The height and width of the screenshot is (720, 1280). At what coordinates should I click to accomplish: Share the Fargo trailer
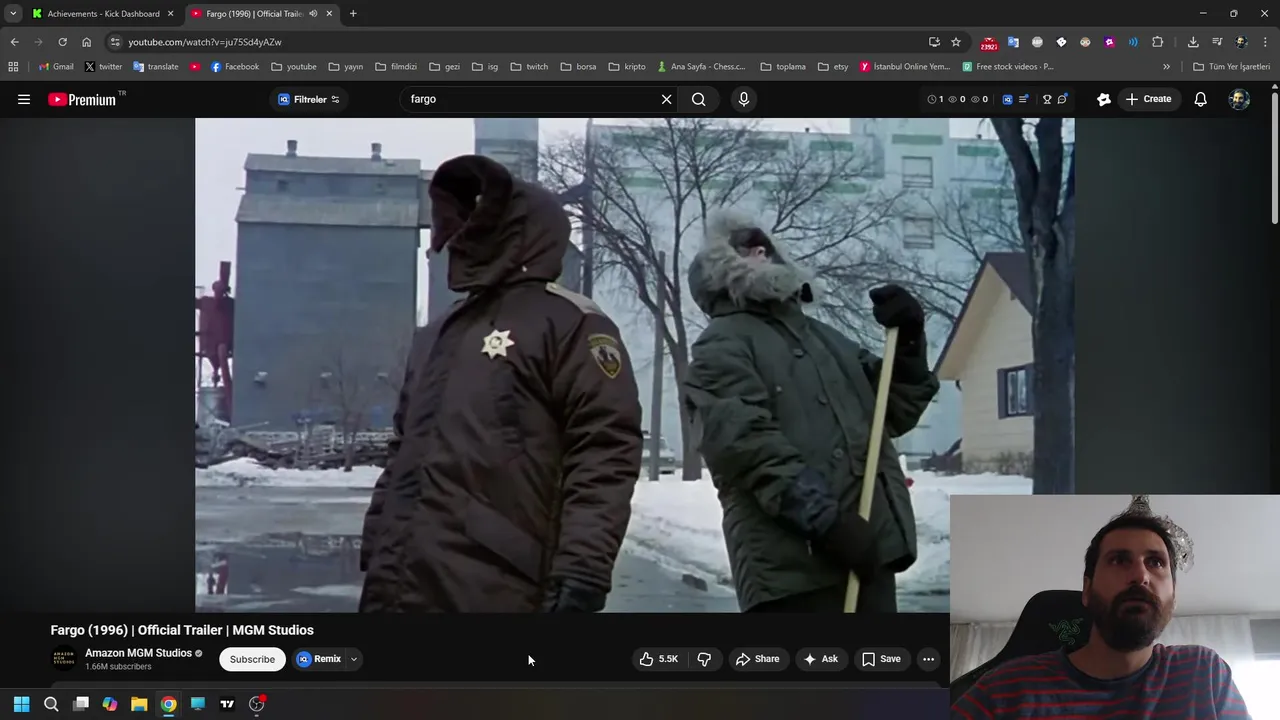[757, 659]
